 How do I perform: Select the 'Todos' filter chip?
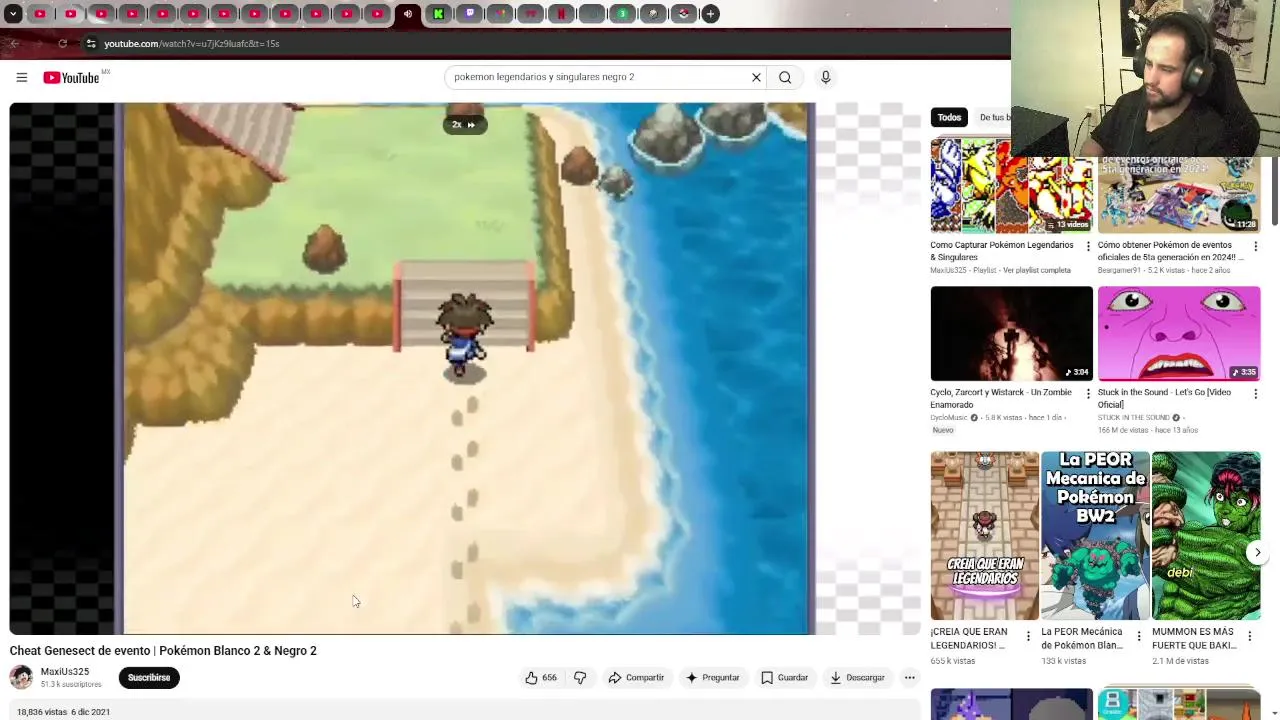(x=949, y=117)
